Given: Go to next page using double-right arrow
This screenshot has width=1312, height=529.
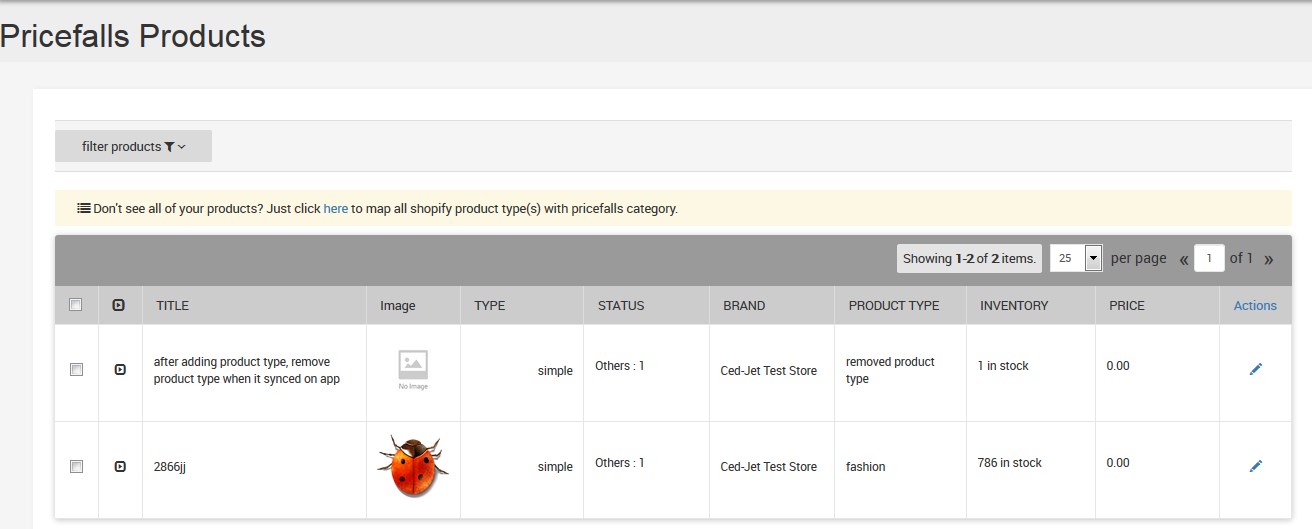Looking at the screenshot, I should [x=1268, y=259].
